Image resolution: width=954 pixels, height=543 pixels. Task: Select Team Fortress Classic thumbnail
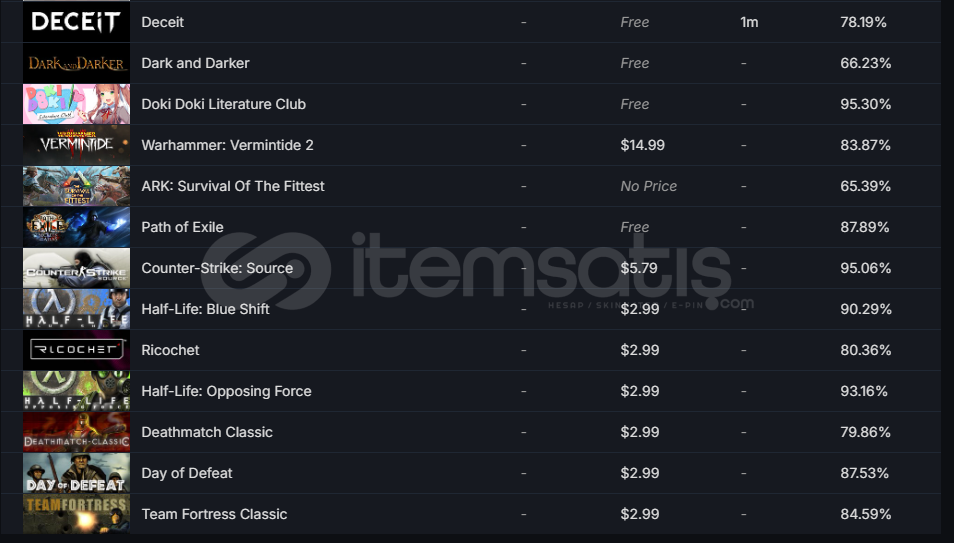76,514
